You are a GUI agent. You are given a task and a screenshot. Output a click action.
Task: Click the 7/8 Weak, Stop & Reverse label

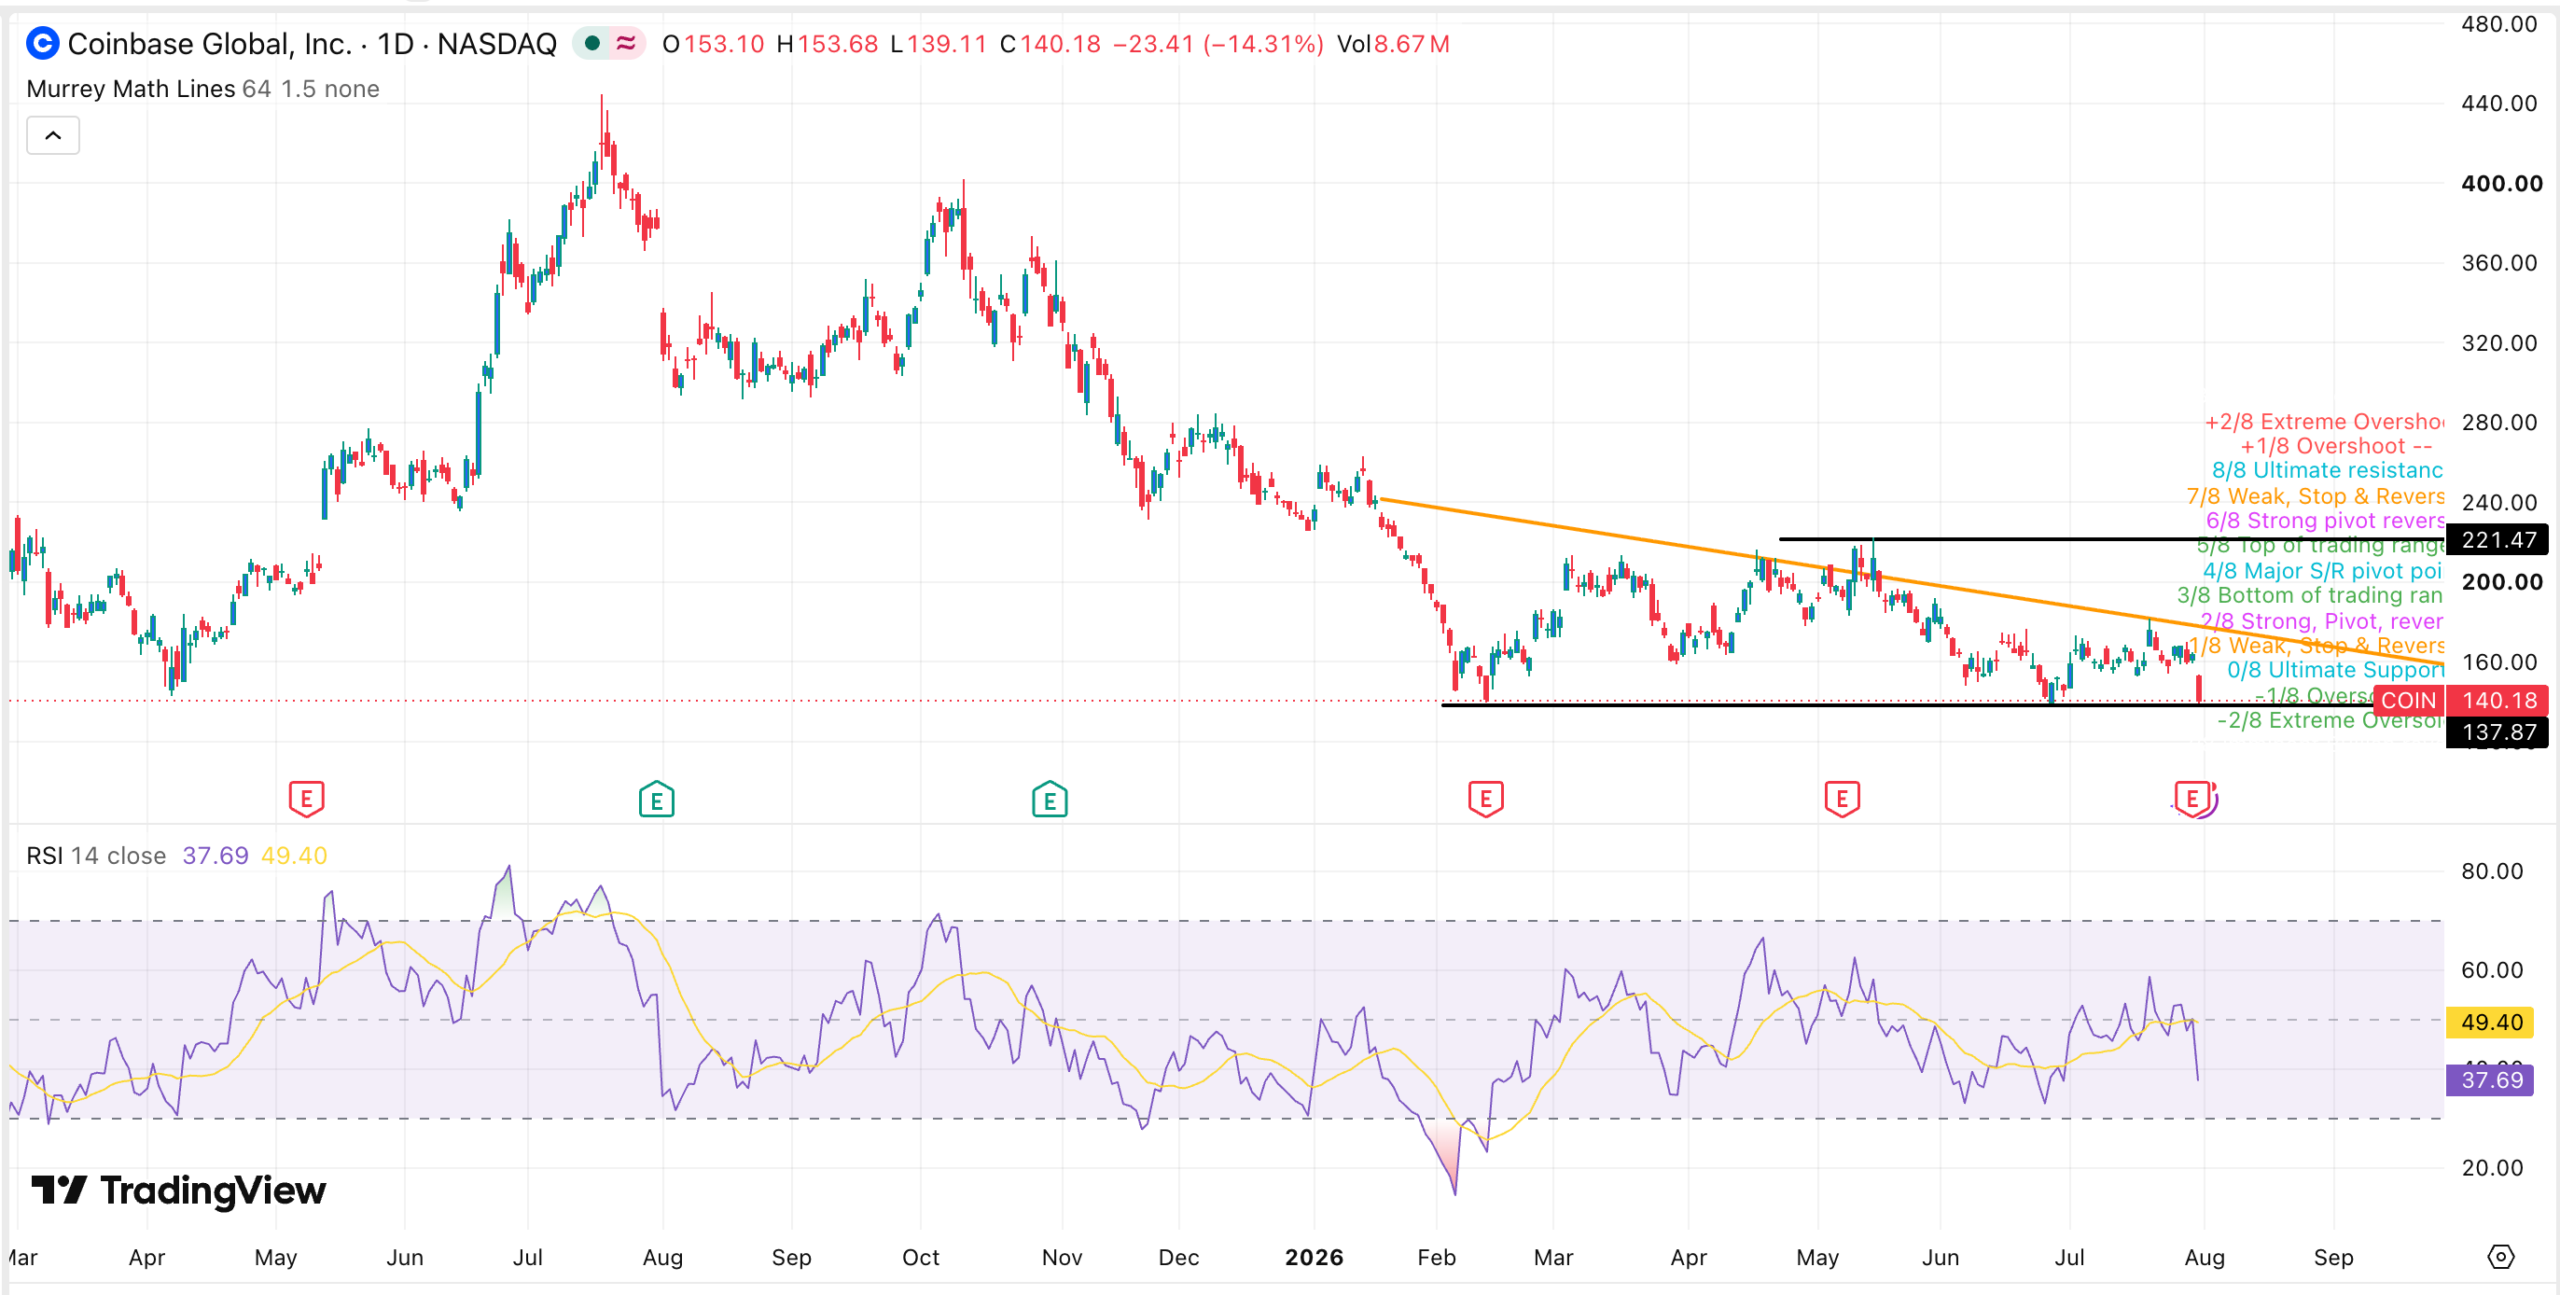[2315, 496]
